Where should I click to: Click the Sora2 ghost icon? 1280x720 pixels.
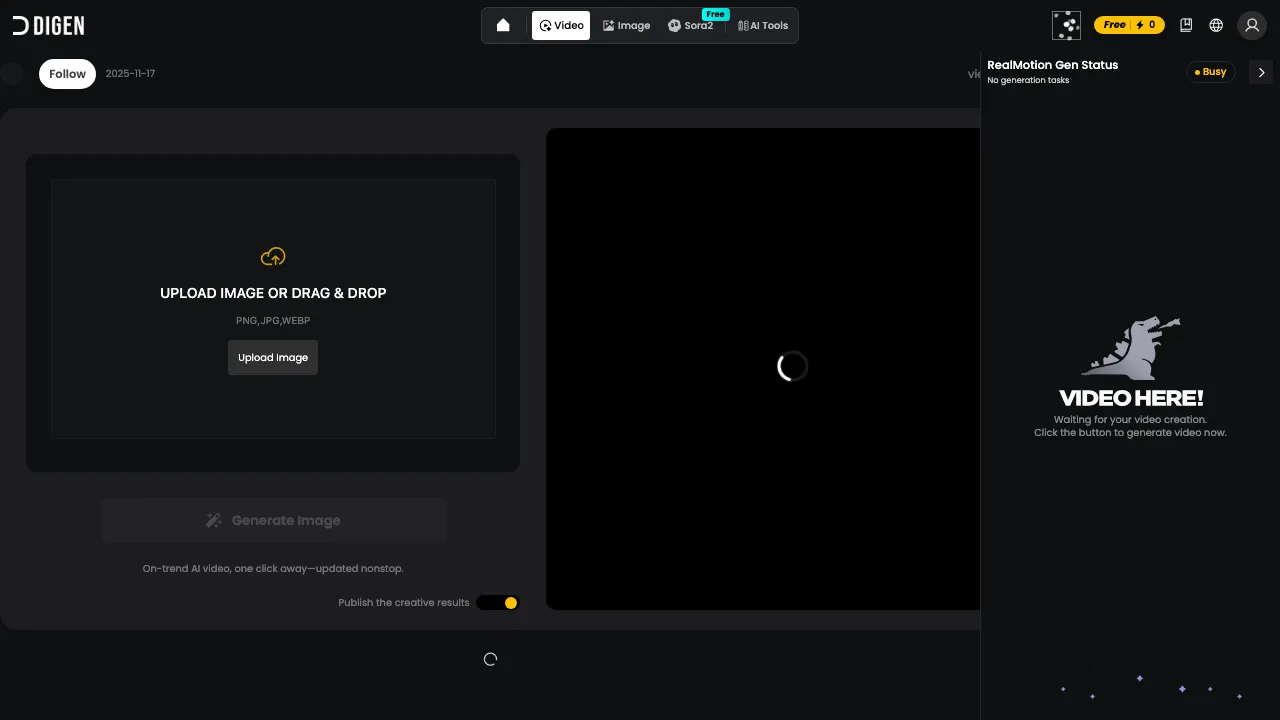(675, 25)
